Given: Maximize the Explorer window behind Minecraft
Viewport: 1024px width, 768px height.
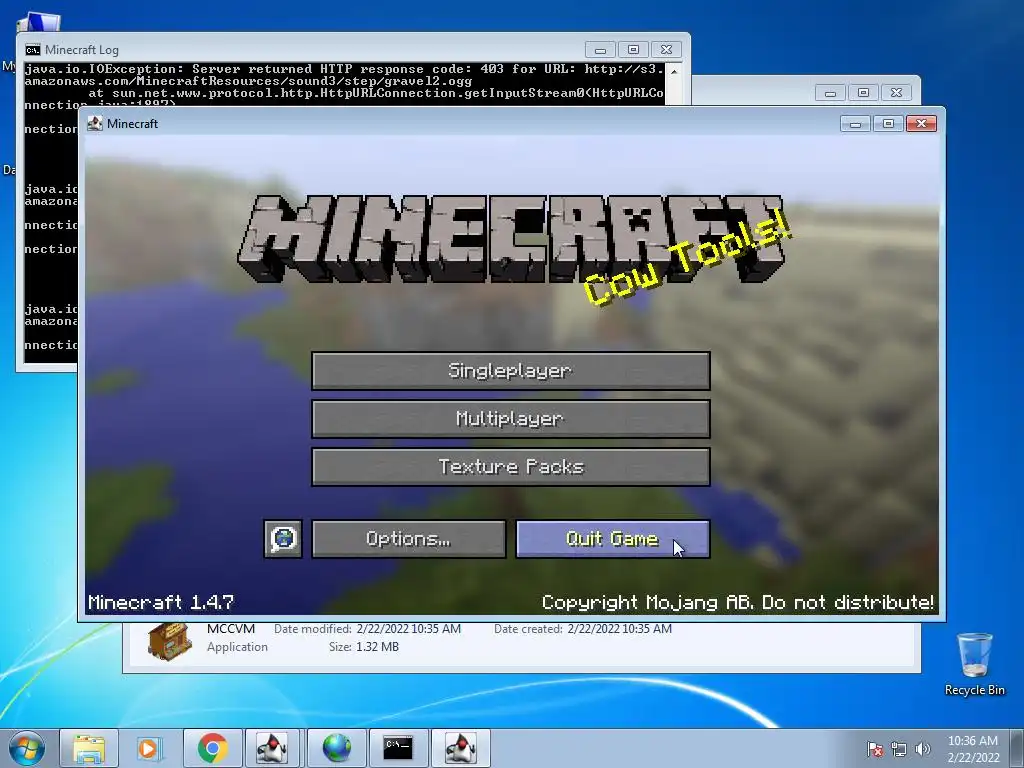Looking at the screenshot, I should [863, 93].
